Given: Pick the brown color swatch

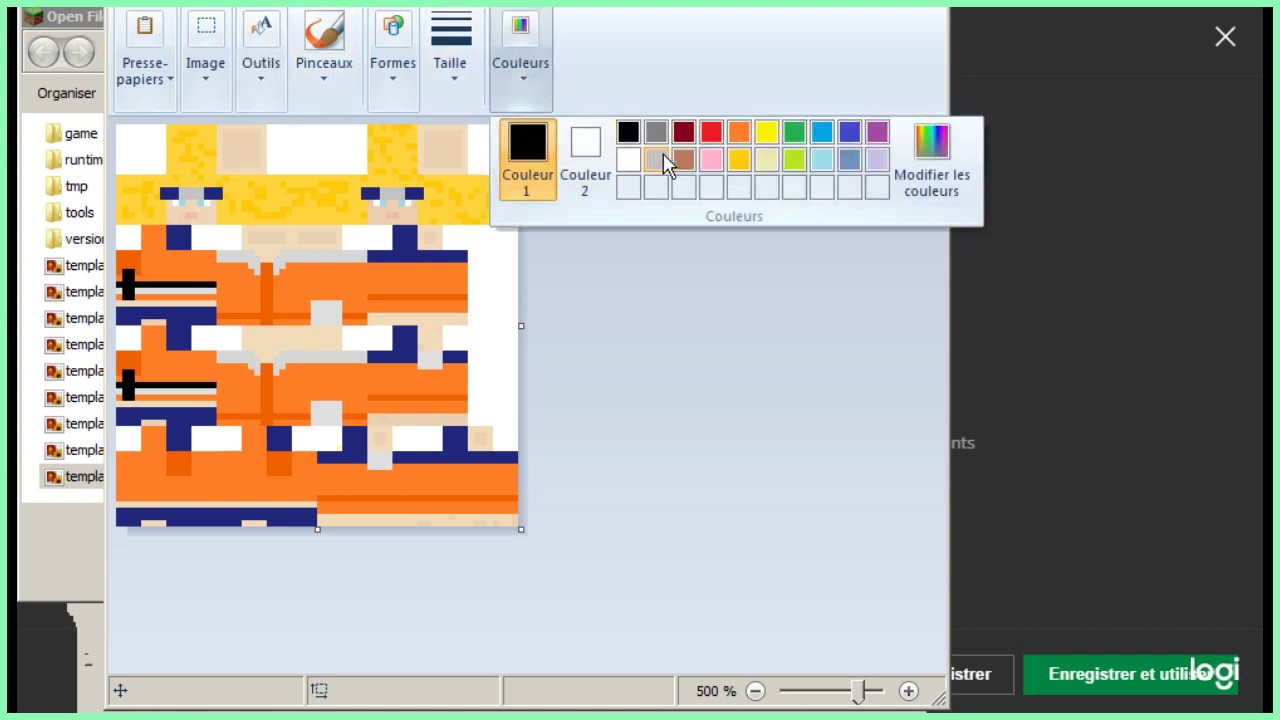Looking at the screenshot, I should 684,159.
